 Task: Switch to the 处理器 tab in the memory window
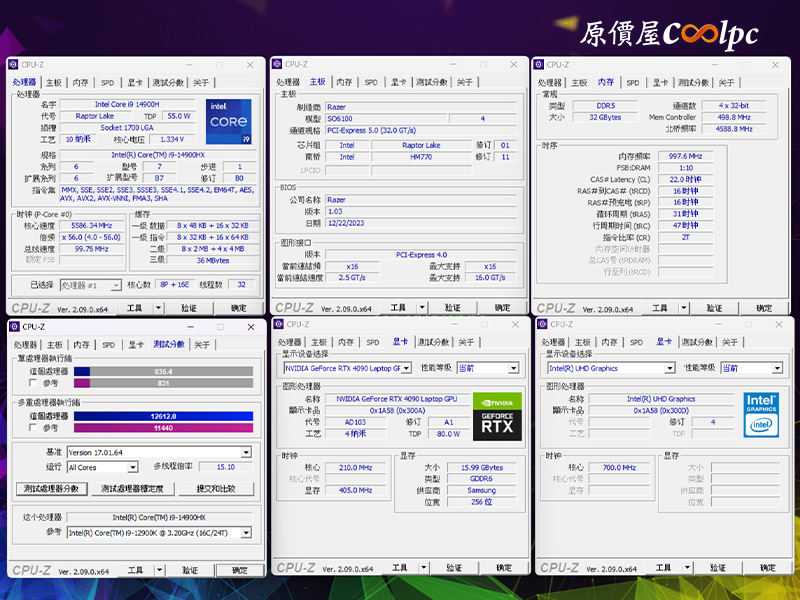pyautogui.click(x=549, y=83)
